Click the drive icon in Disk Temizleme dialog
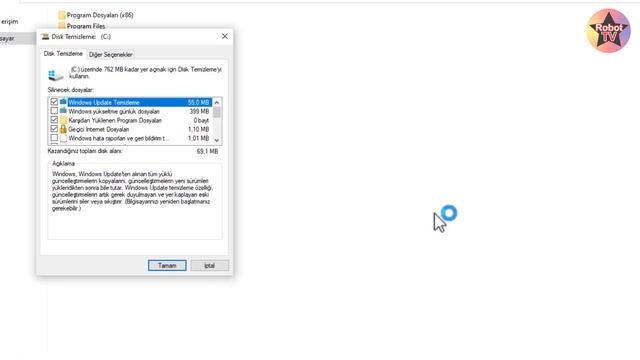This screenshot has width=640, height=360. click(x=56, y=75)
